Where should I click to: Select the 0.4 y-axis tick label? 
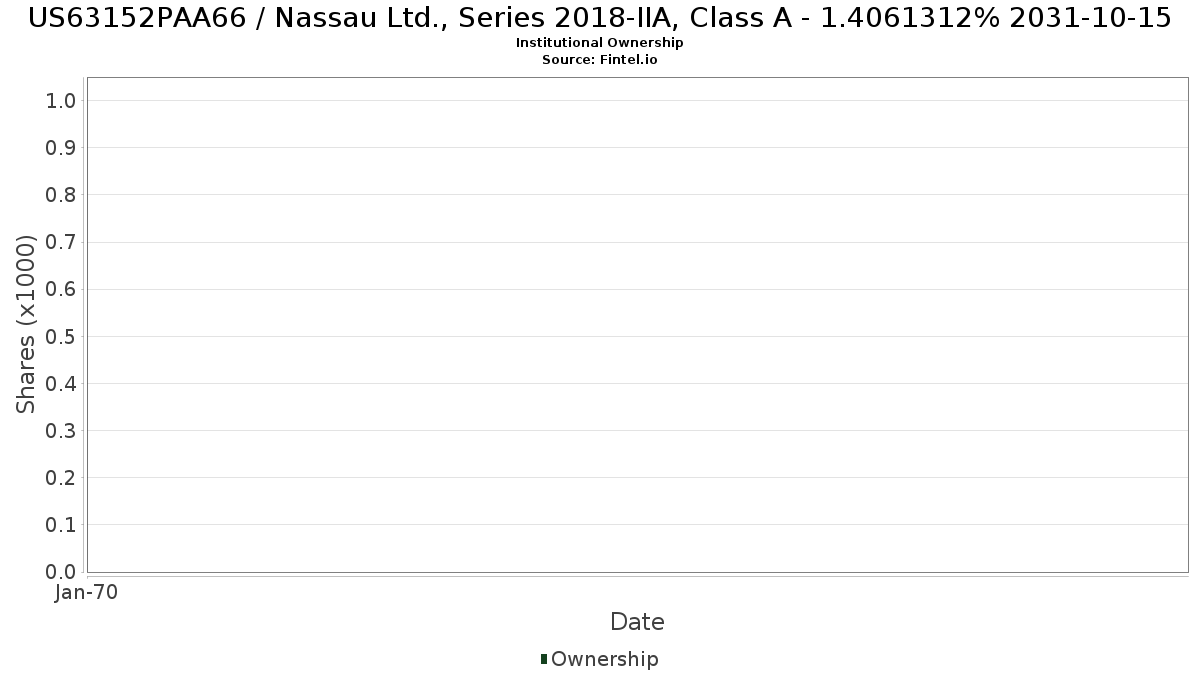61,384
